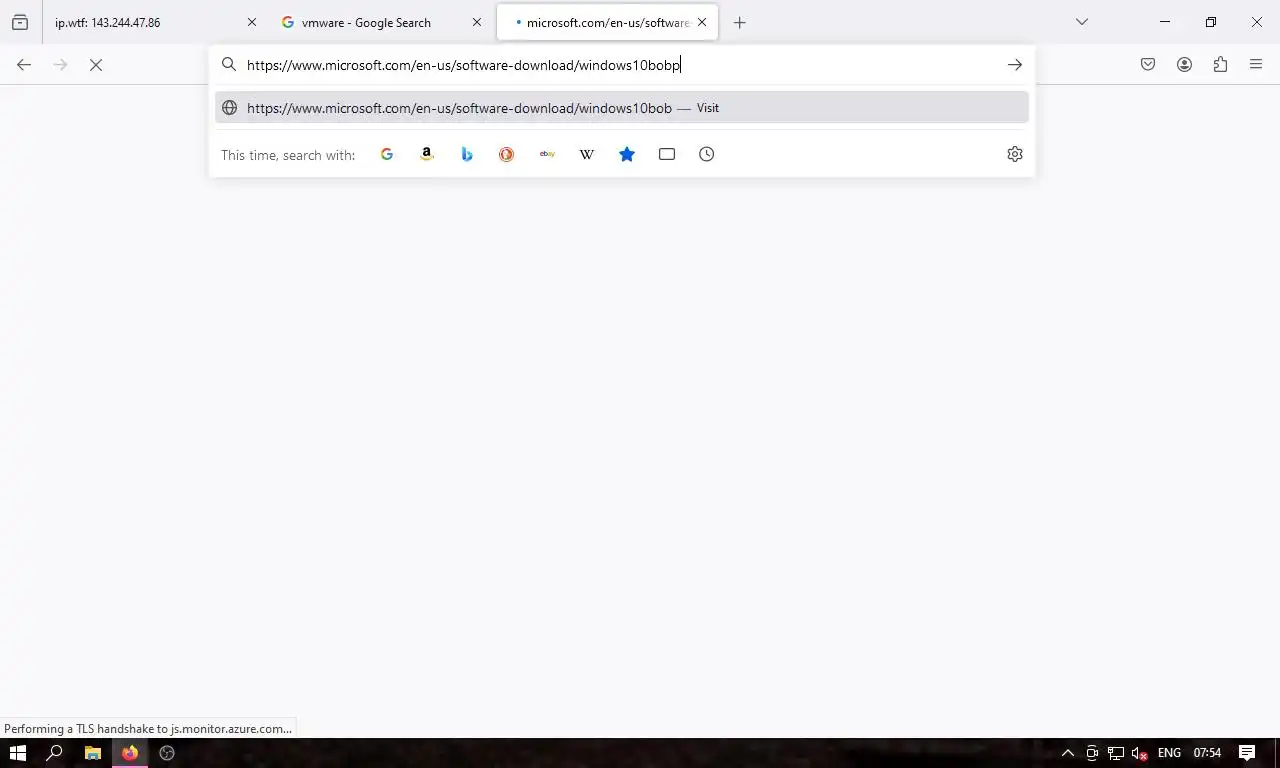Click the address bar URL field
Screen dimensions: 1280x768
point(620,65)
